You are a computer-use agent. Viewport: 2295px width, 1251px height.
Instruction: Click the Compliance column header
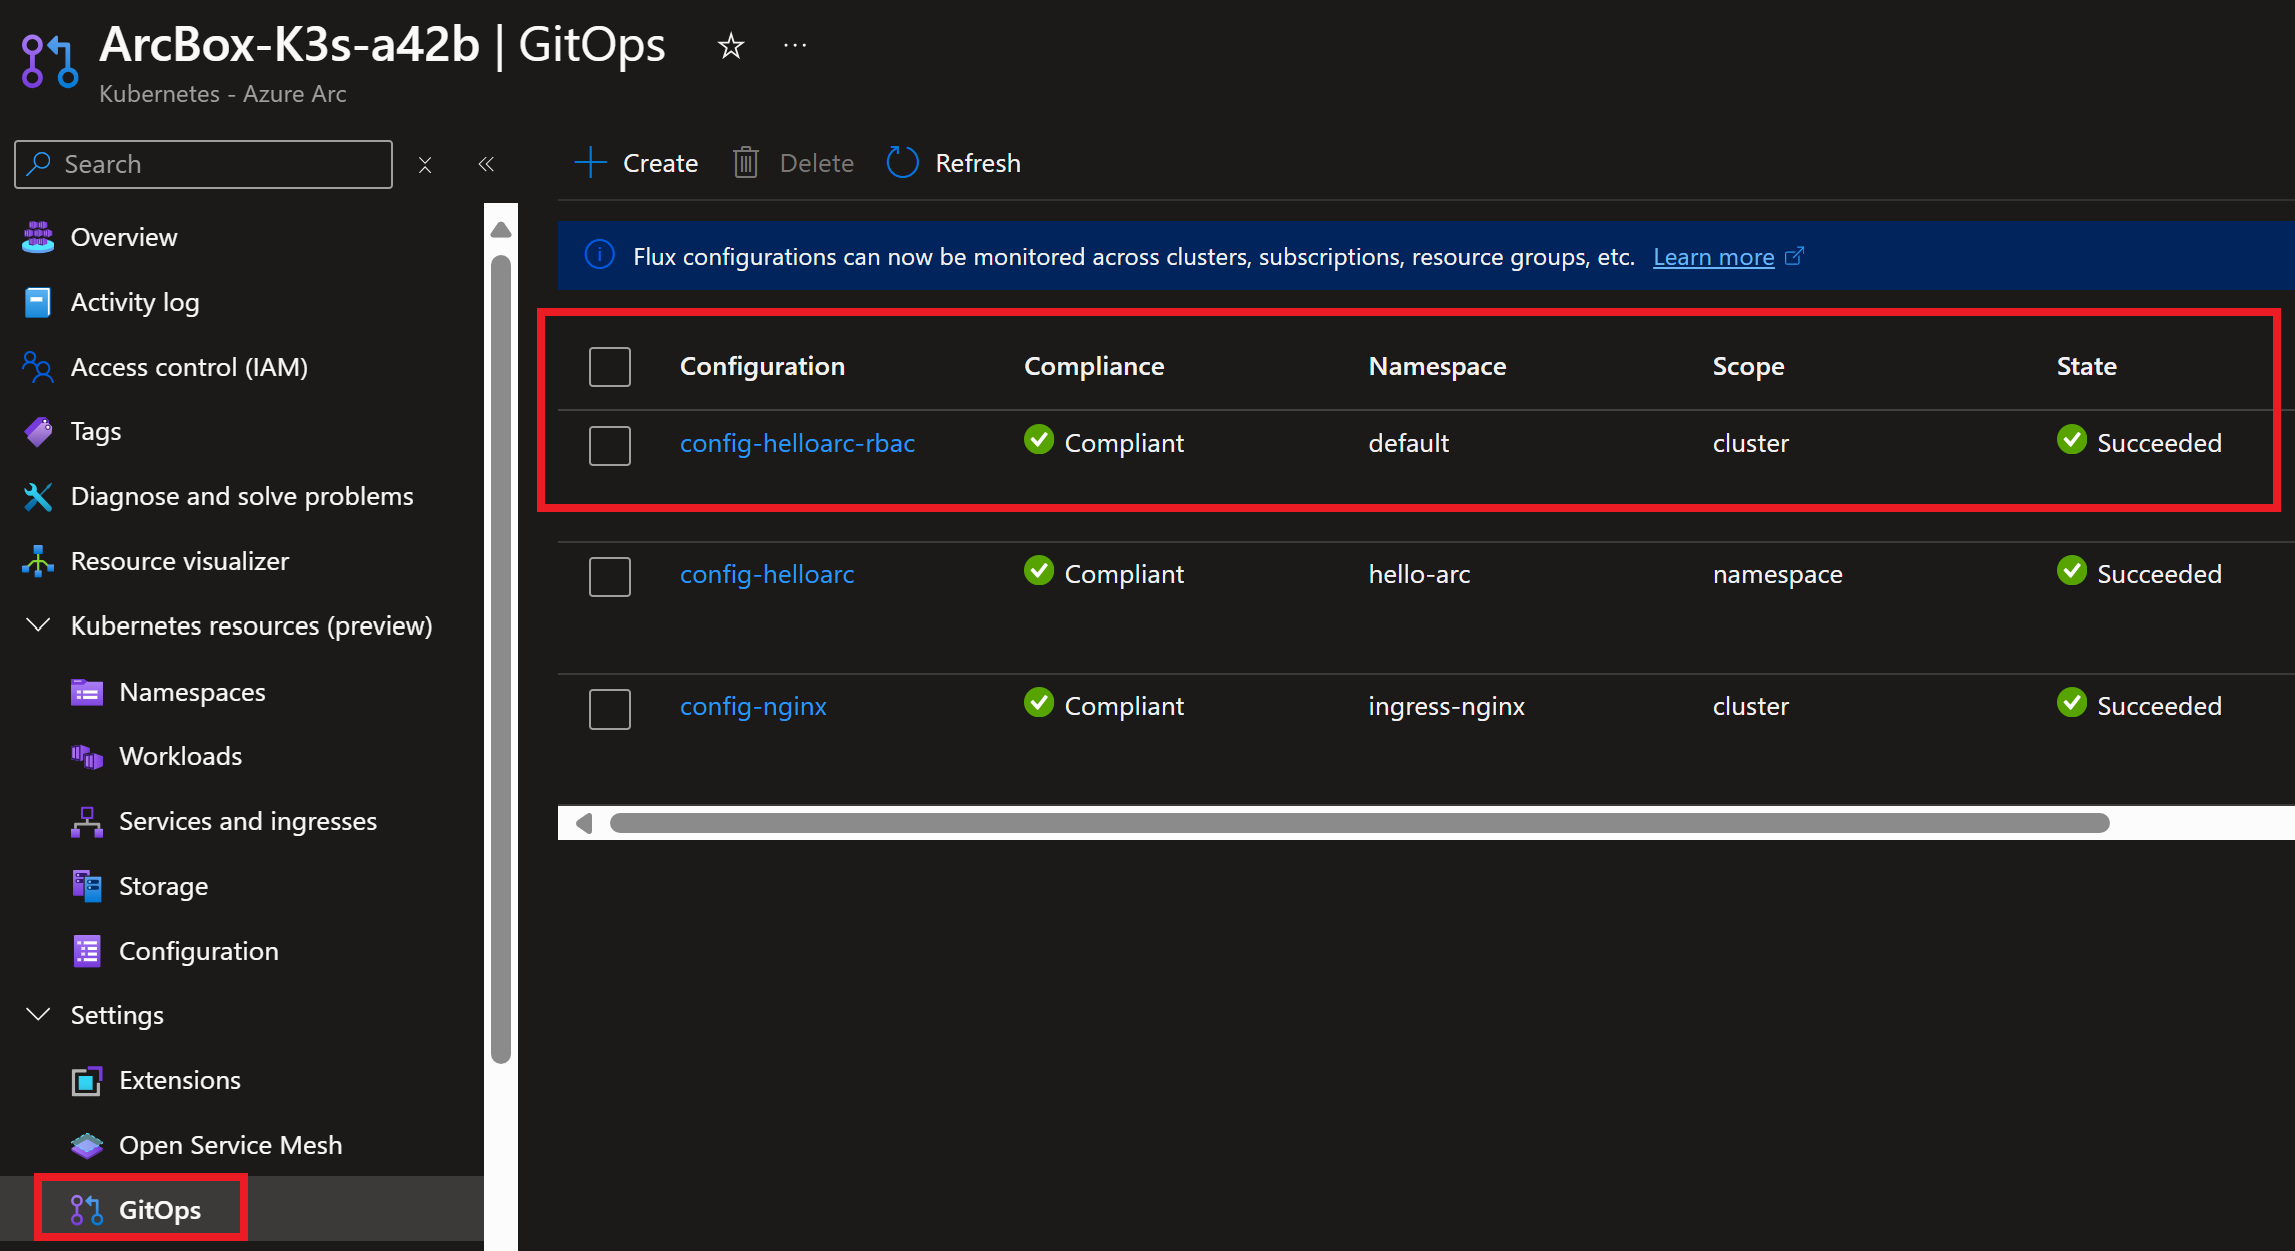(x=1094, y=366)
